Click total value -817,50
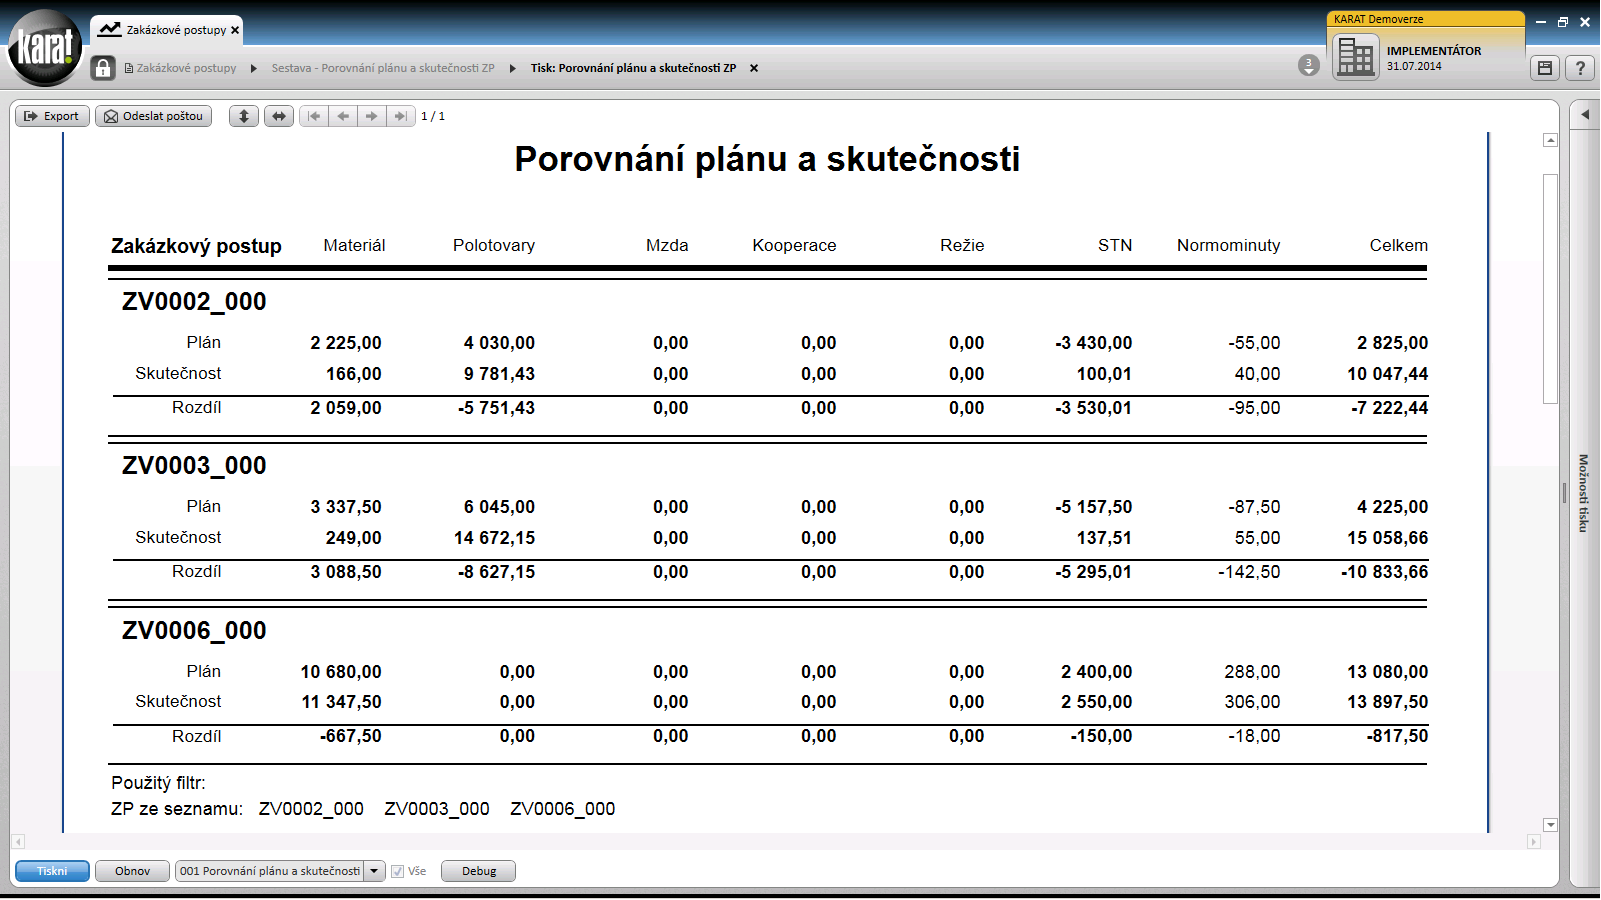The width and height of the screenshot is (1601, 900). click(1397, 736)
